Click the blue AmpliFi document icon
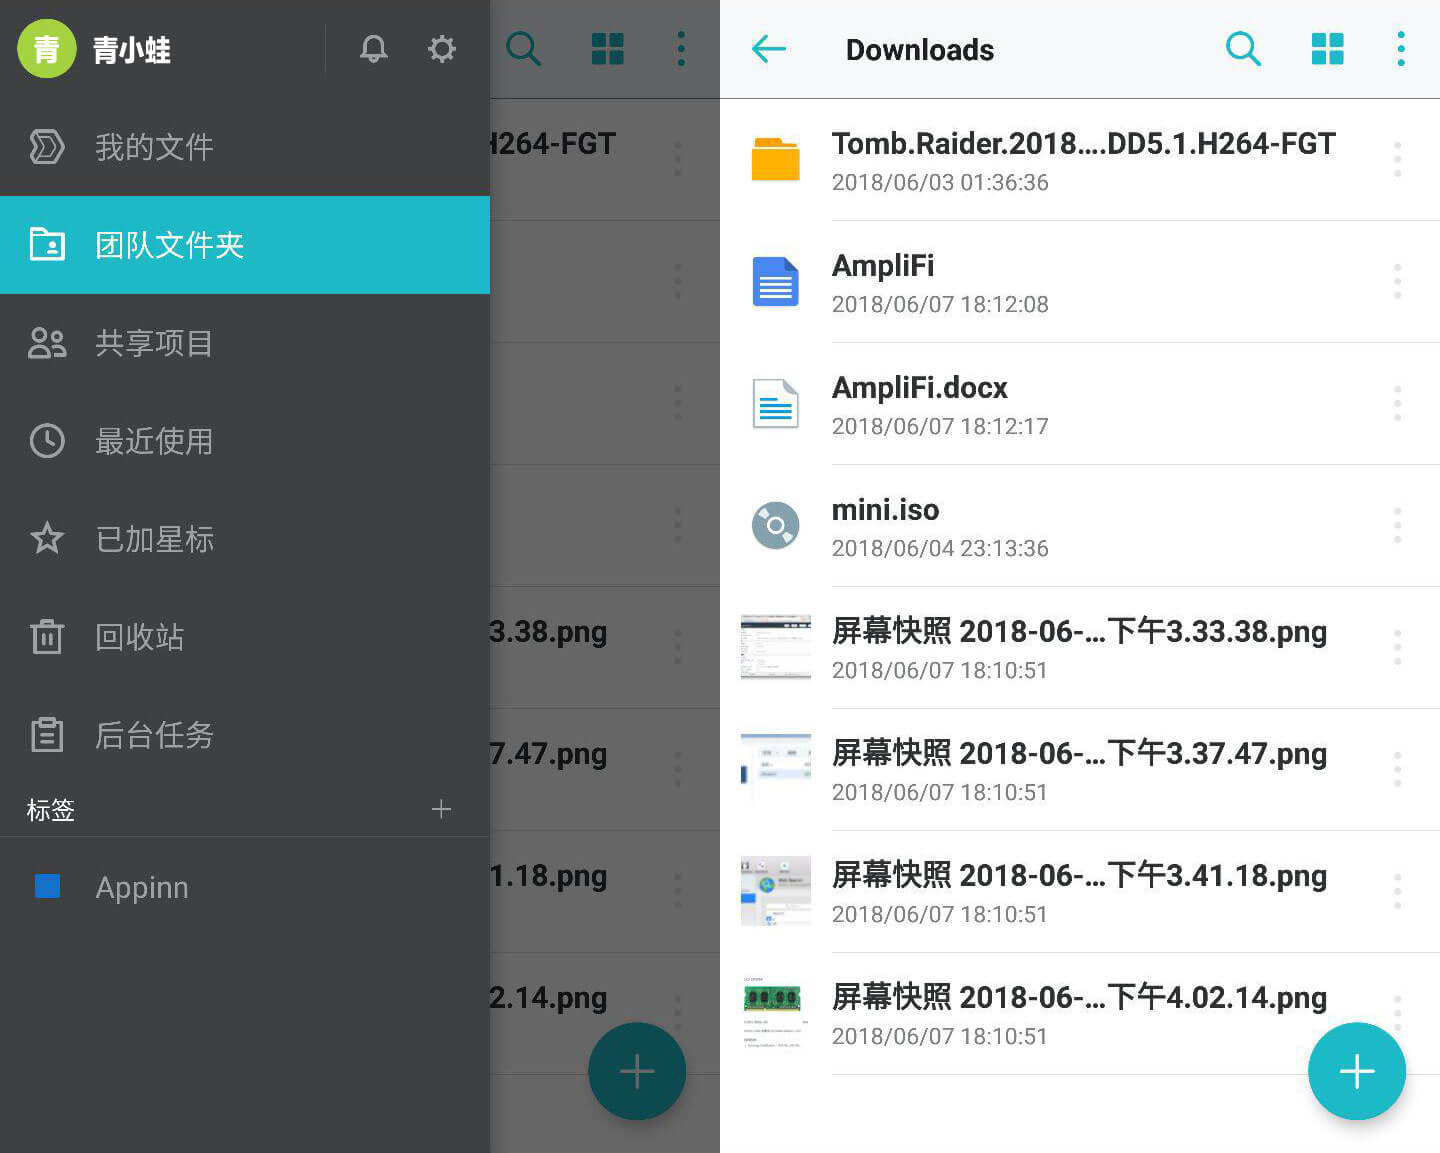This screenshot has width=1440, height=1153. 775,281
